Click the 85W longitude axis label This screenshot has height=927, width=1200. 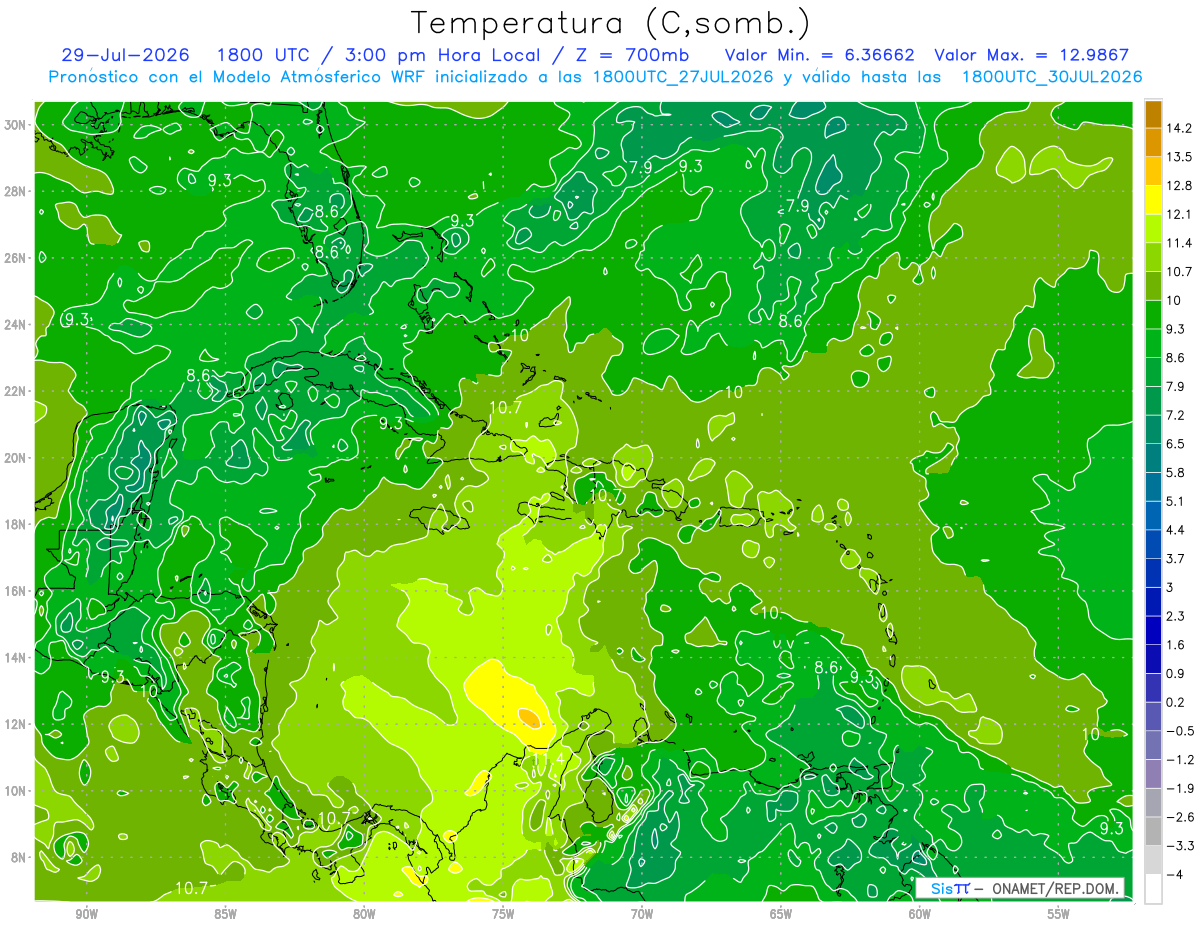[225, 913]
